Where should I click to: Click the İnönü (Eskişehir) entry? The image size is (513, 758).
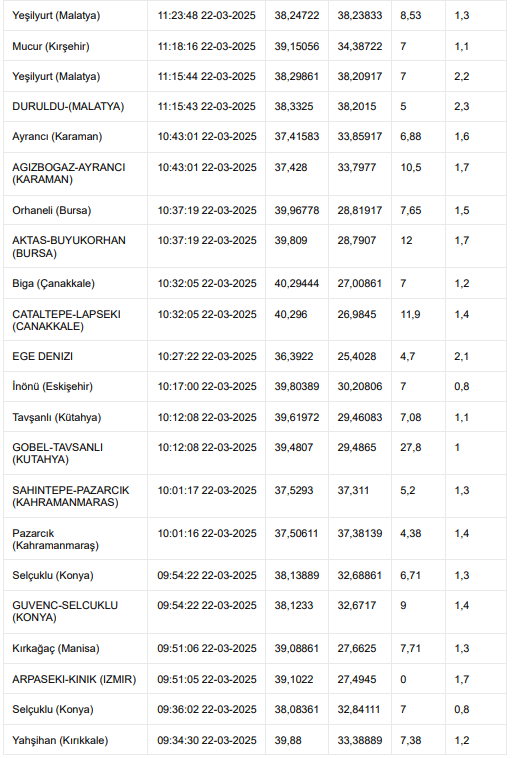[52, 386]
